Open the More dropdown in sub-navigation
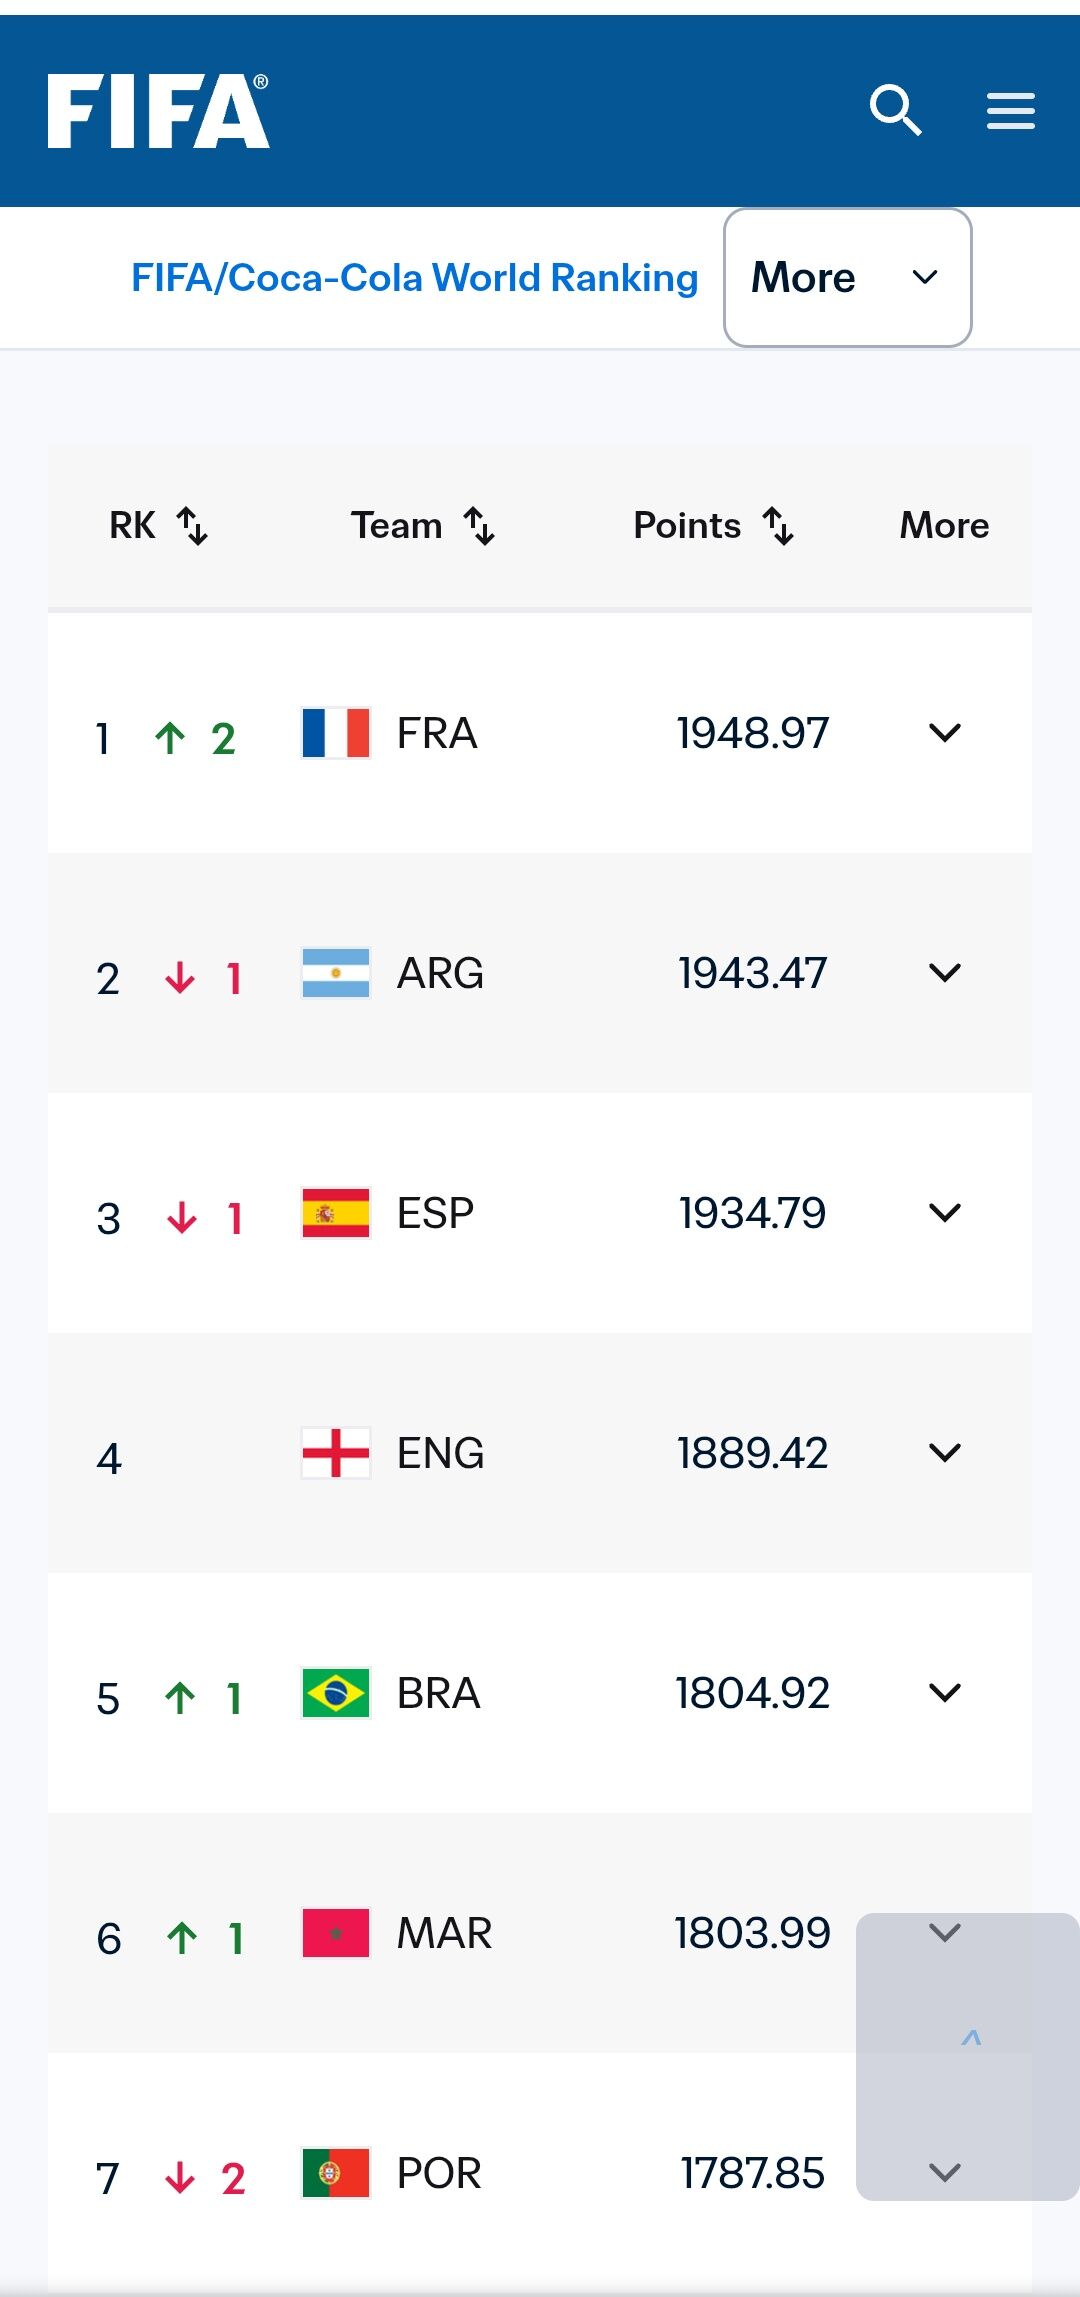 pyautogui.click(x=848, y=277)
